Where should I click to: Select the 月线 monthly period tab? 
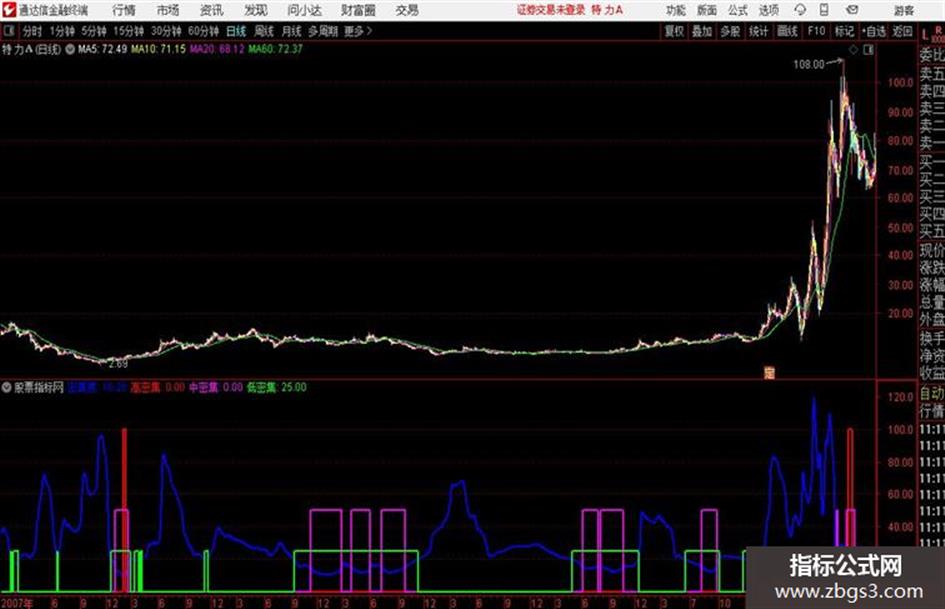292,31
